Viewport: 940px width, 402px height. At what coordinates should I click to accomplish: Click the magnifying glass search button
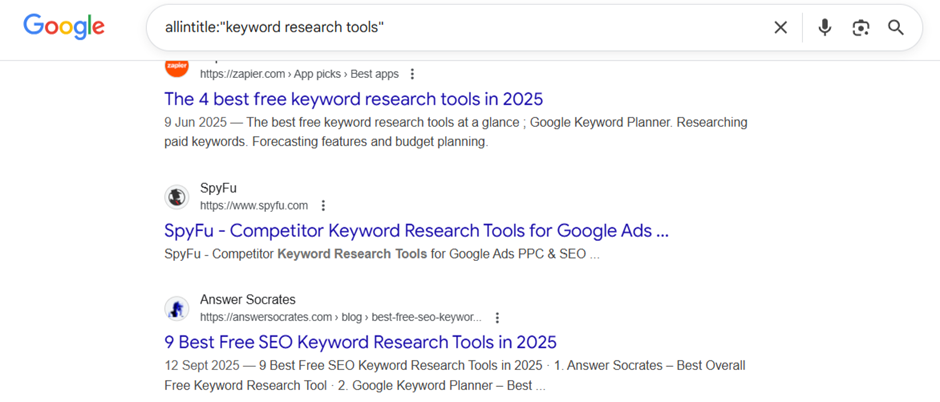point(896,28)
